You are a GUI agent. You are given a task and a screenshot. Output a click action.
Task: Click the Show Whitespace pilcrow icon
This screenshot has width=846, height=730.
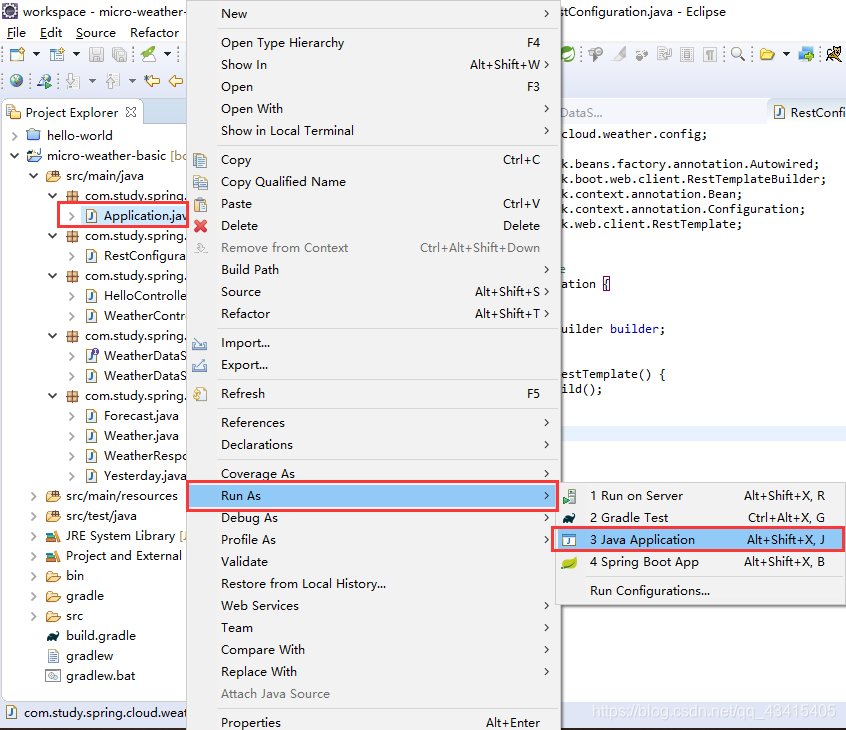(x=710, y=54)
